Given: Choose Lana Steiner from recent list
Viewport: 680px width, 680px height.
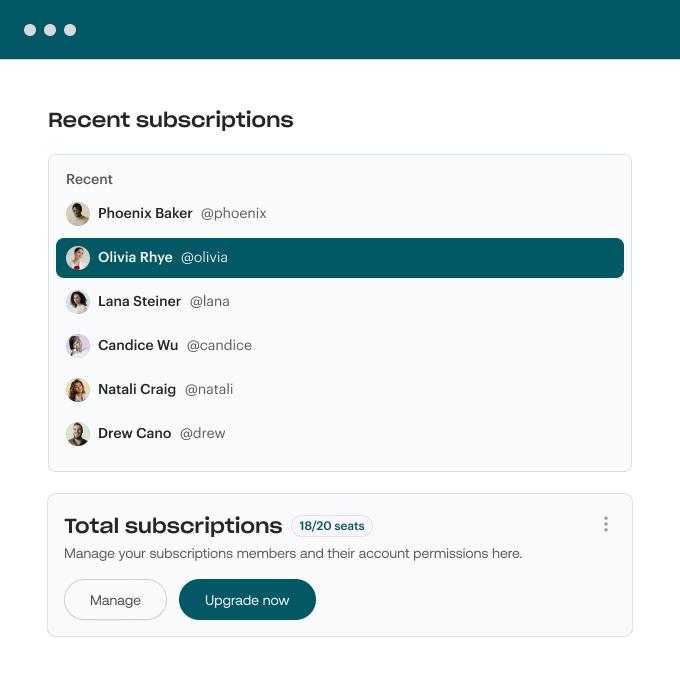Looking at the screenshot, I should [139, 302].
